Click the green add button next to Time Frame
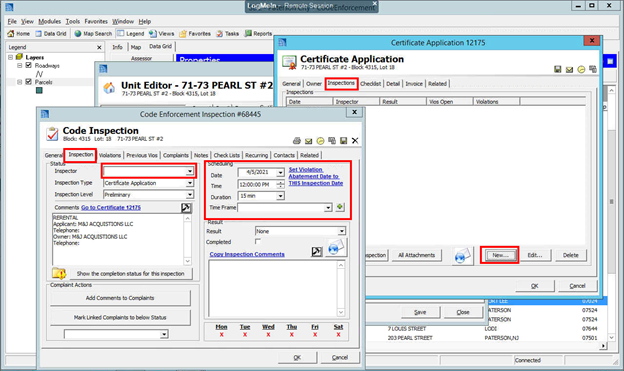 pos(339,207)
